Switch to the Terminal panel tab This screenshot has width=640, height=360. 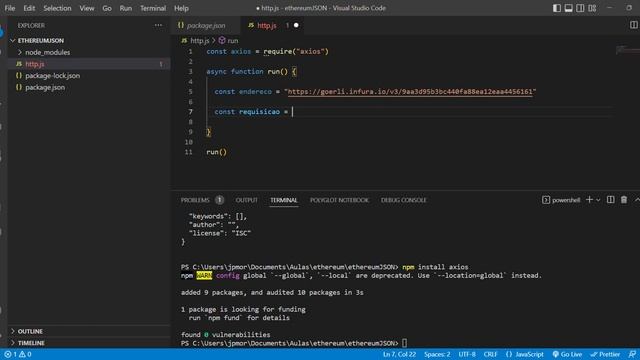[284, 200]
